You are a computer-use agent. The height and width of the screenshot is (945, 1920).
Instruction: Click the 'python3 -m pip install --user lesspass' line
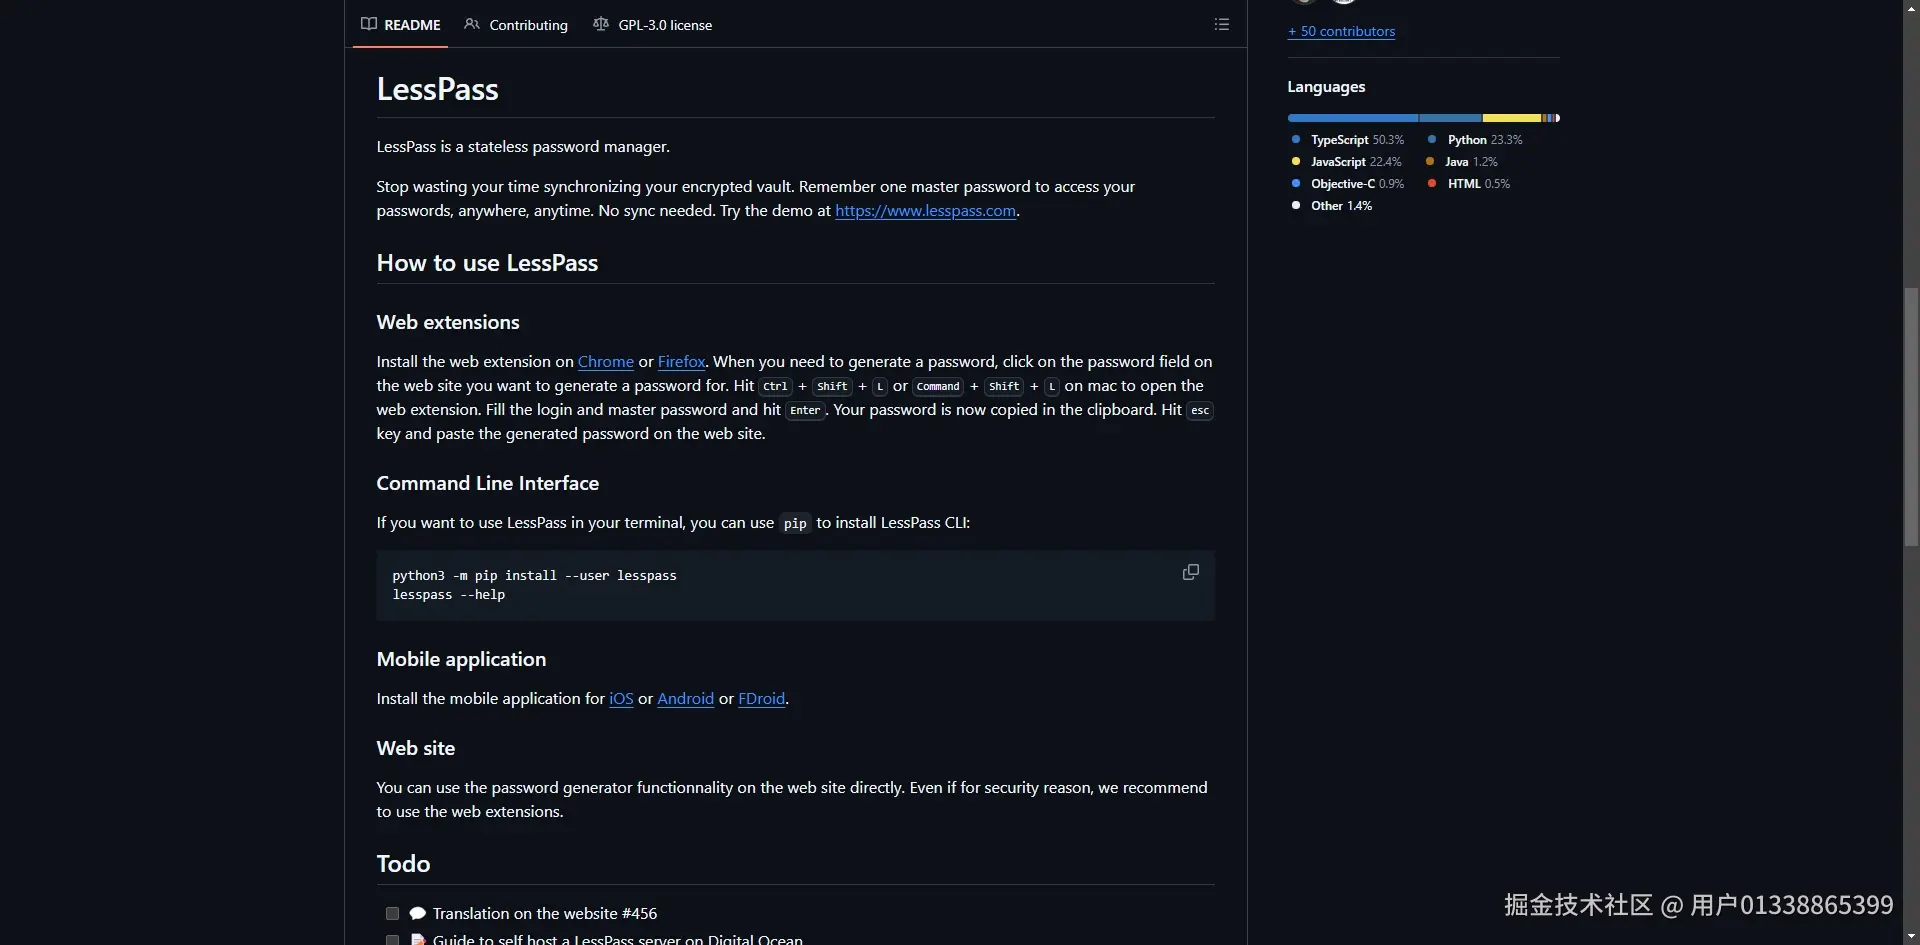534,576
